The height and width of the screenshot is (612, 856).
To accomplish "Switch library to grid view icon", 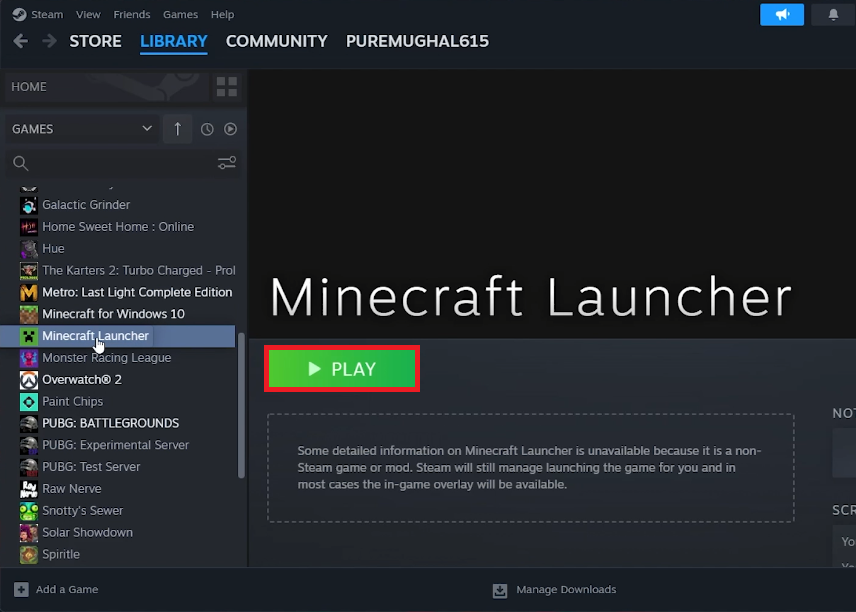I will 227,87.
